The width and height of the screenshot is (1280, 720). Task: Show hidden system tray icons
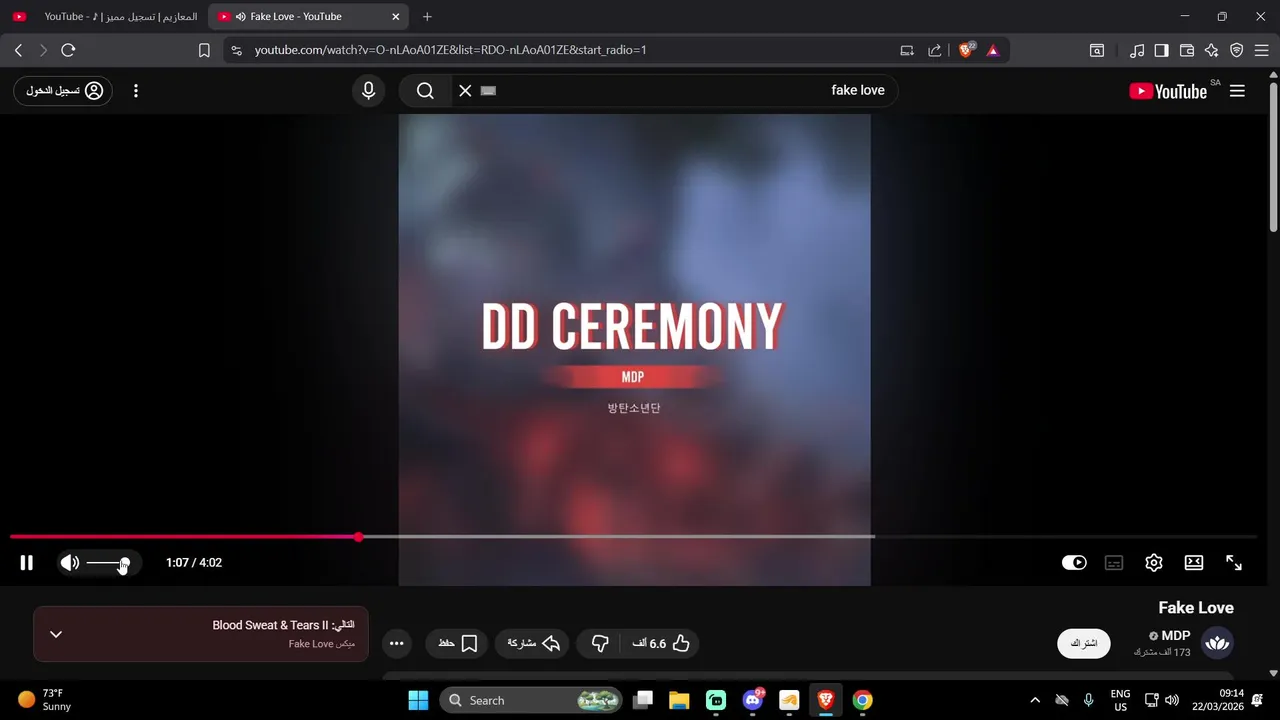coord(1035,700)
